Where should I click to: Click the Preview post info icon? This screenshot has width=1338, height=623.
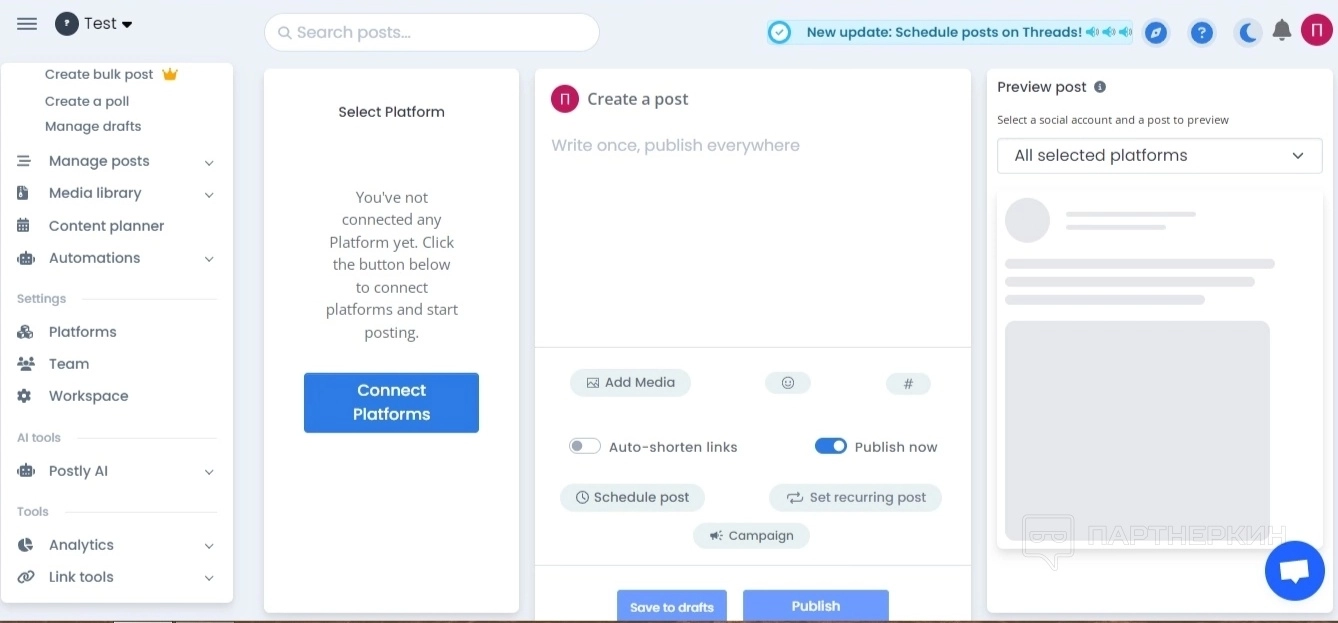click(x=1100, y=87)
